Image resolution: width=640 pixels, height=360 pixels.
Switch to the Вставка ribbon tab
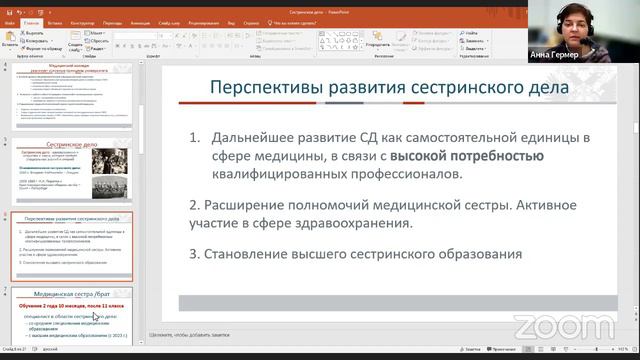coord(55,23)
